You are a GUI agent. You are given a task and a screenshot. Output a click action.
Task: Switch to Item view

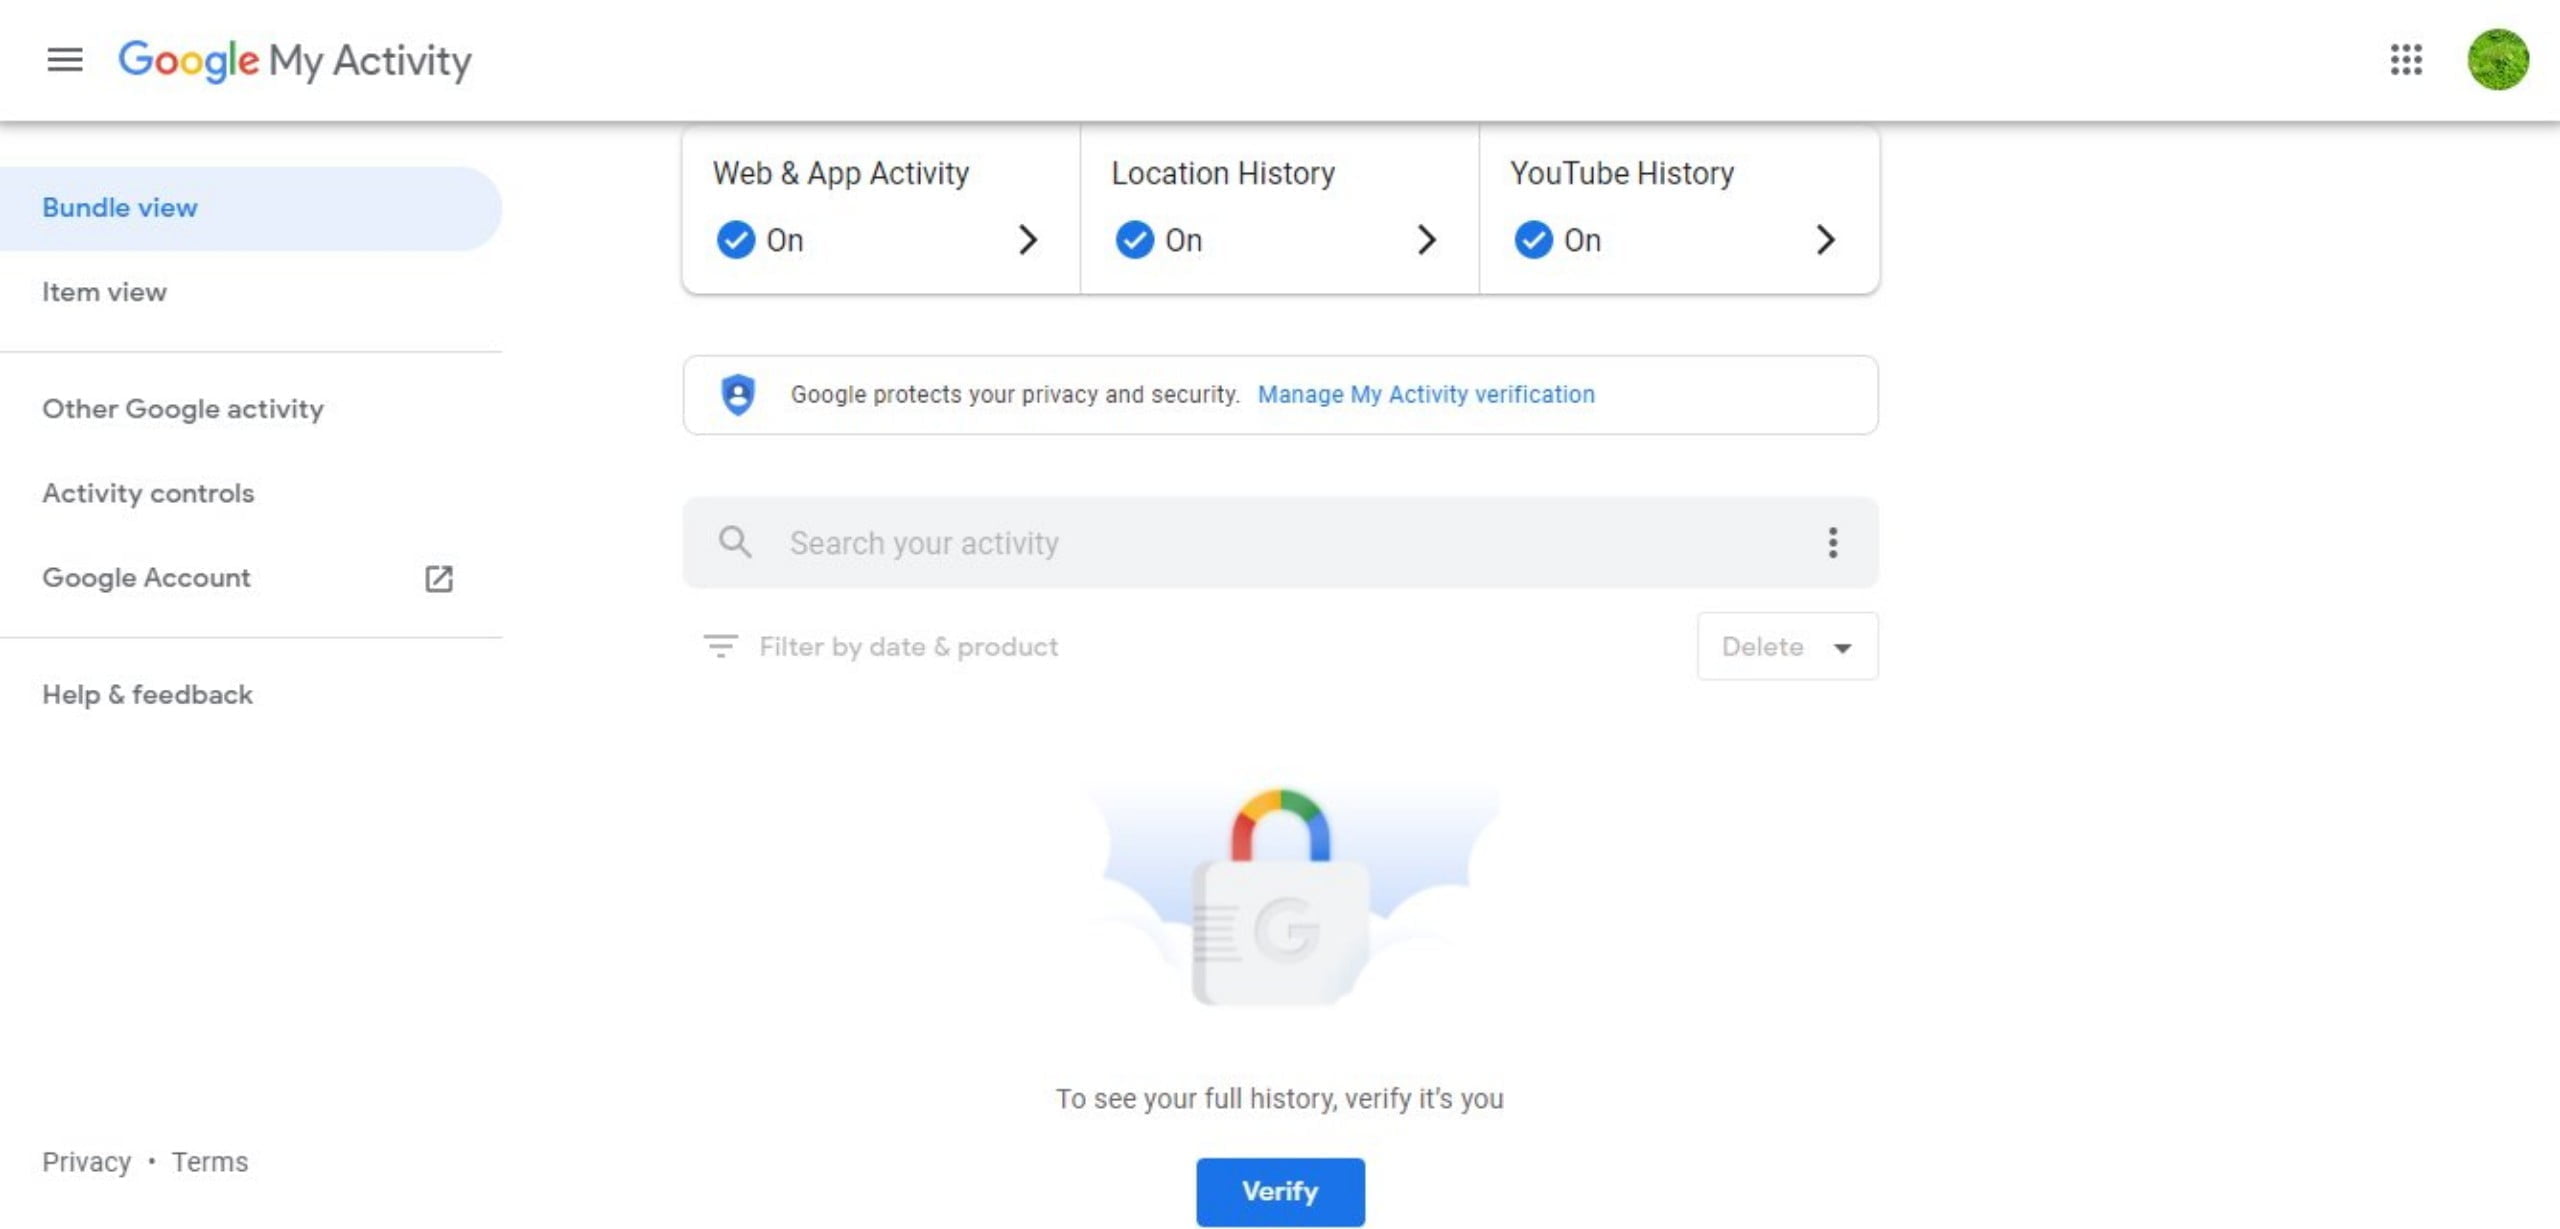pyautogui.click(x=104, y=292)
